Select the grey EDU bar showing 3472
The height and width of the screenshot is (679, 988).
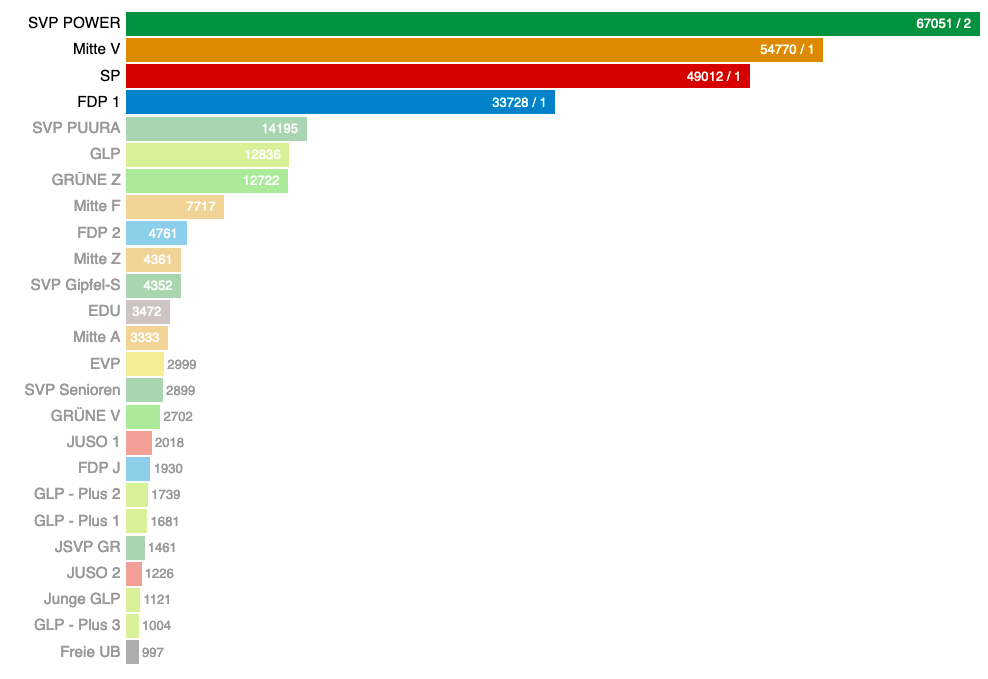click(x=147, y=312)
